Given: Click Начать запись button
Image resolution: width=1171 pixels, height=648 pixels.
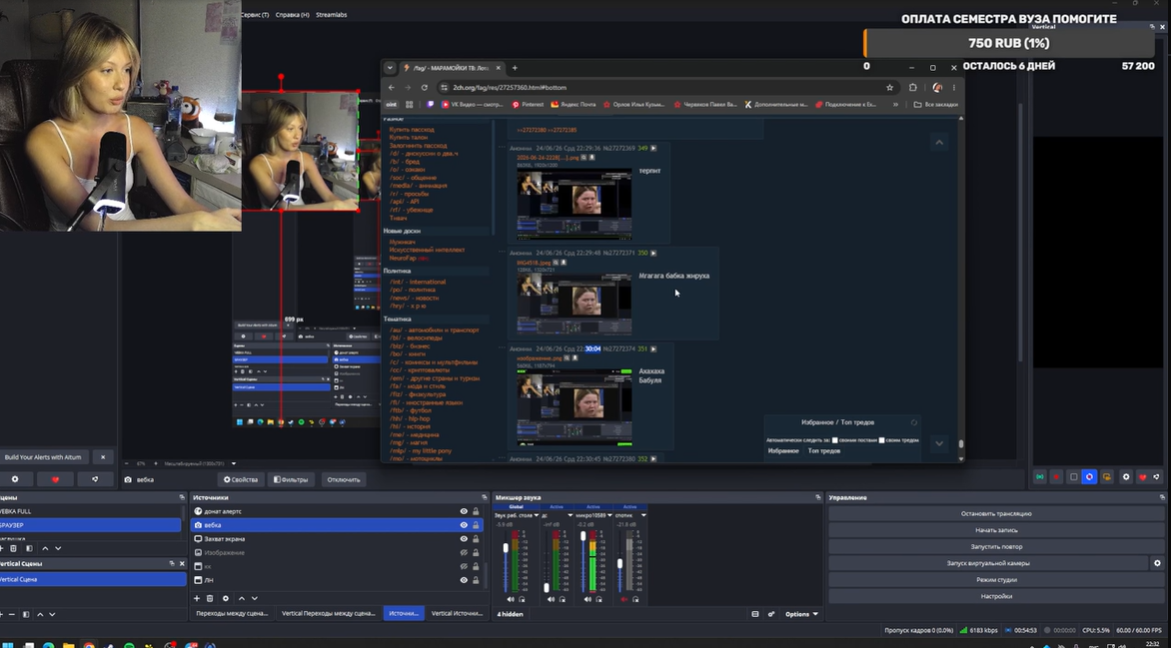Looking at the screenshot, I should pyautogui.click(x=996, y=530).
